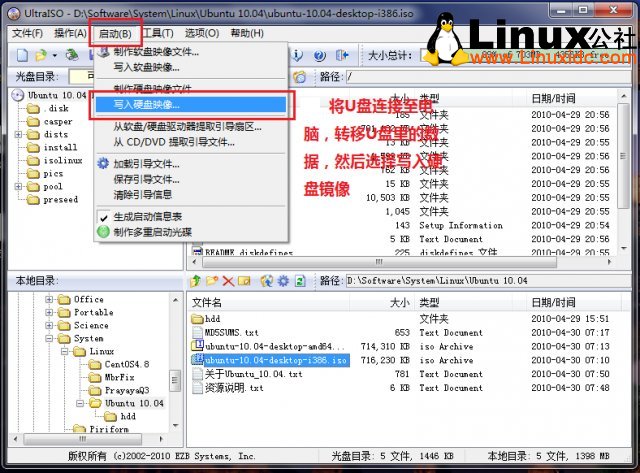Click the disc-folder icon left of upper 路径
Viewport: 640px width, 473px height.
point(300,77)
